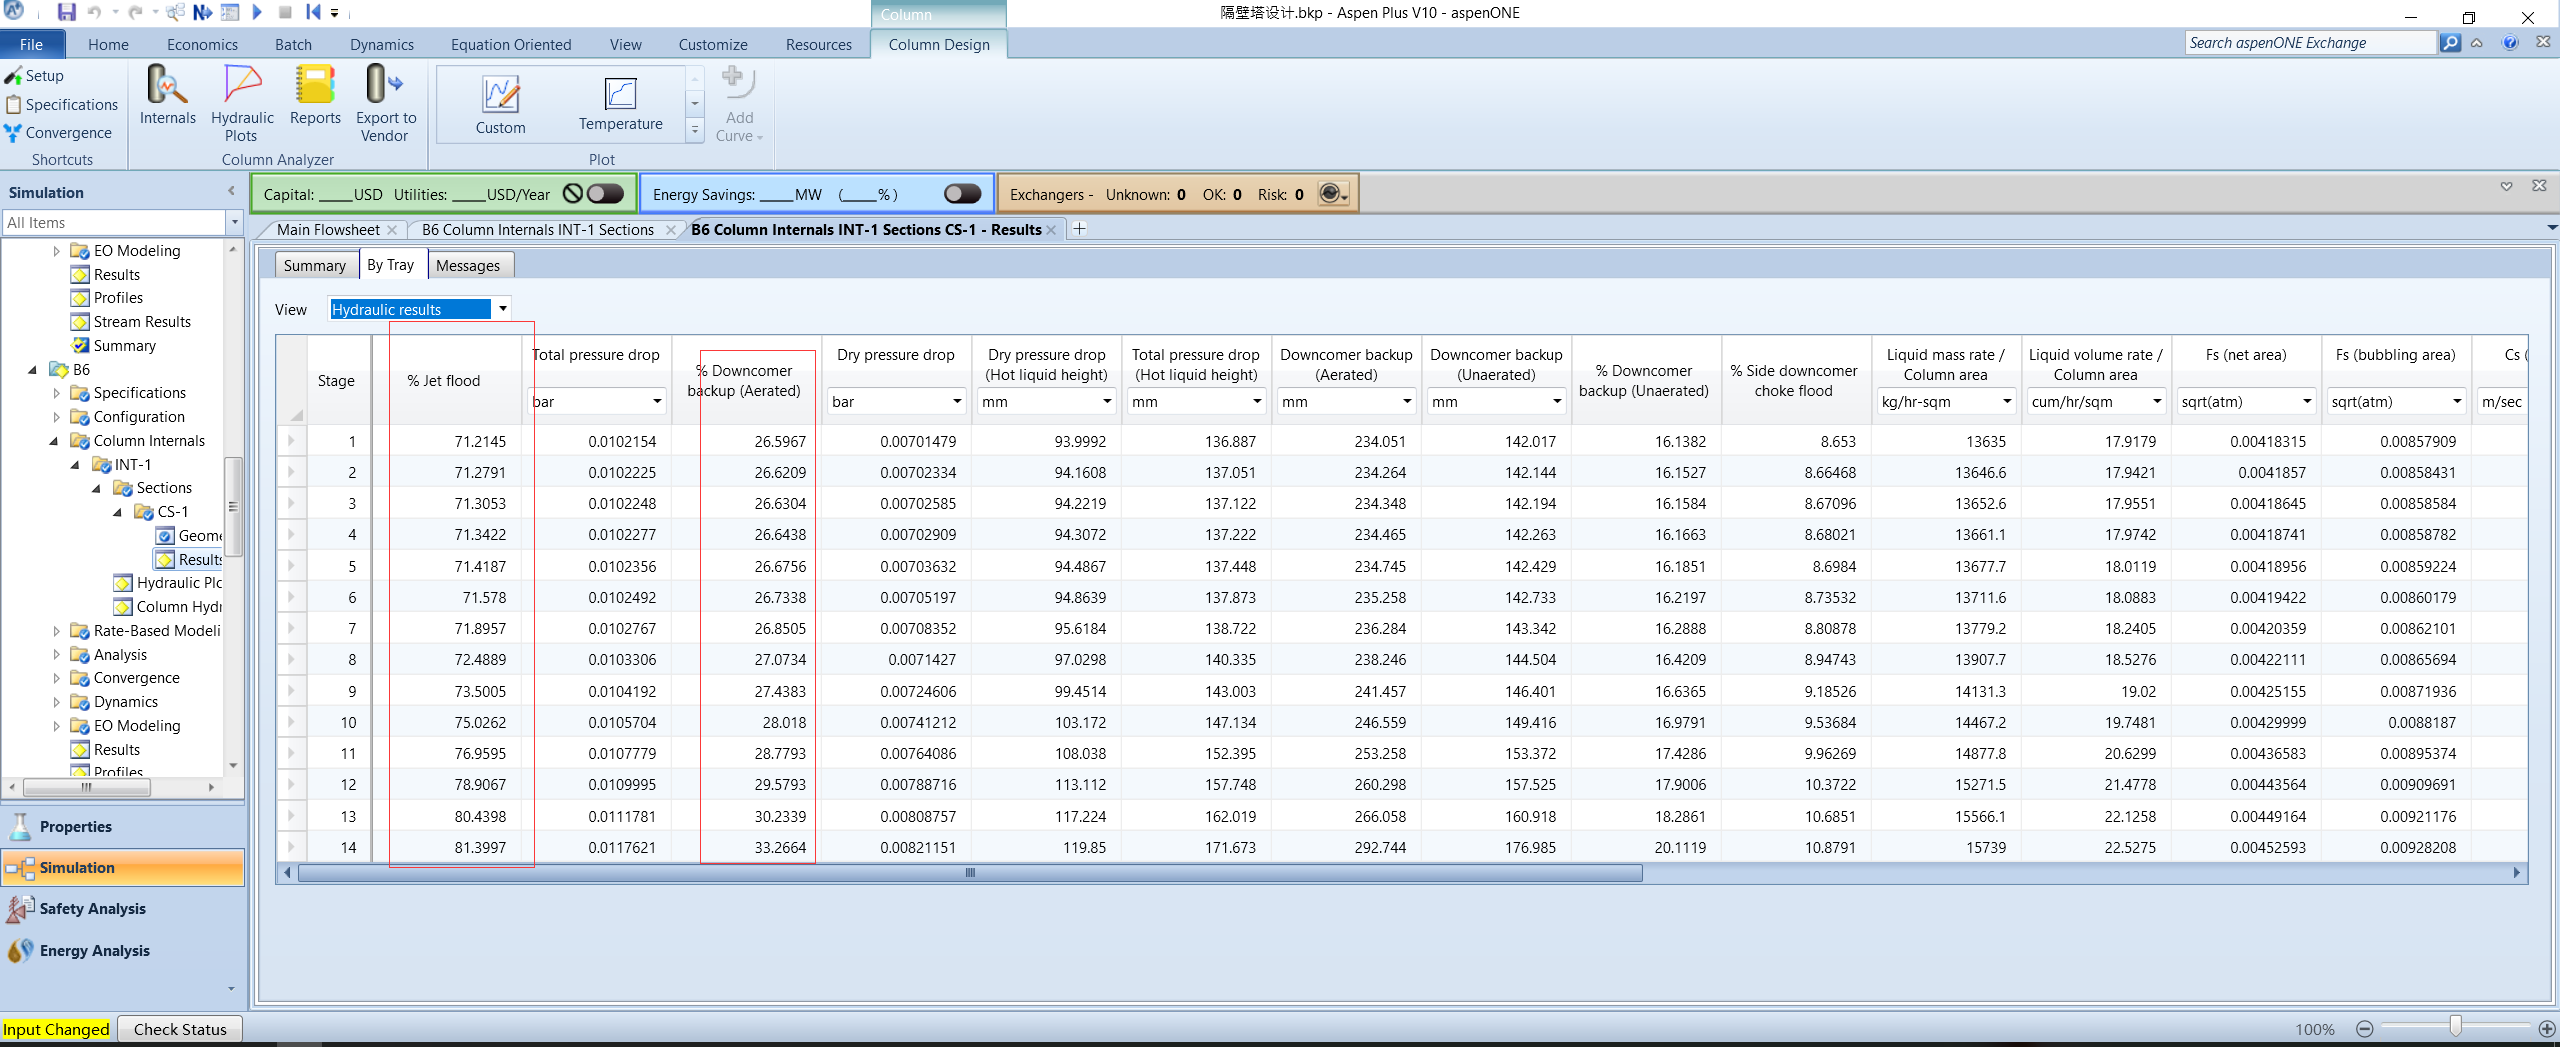The height and width of the screenshot is (1047, 2560).
Task: Adjust the zoom slider in the status bar
Action: pyautogui.click(x=2456, y=1026)
